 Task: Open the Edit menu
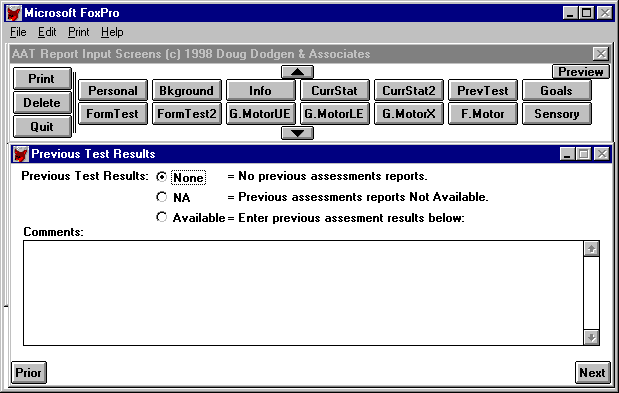pyautogui.click(x=47, y=32)
